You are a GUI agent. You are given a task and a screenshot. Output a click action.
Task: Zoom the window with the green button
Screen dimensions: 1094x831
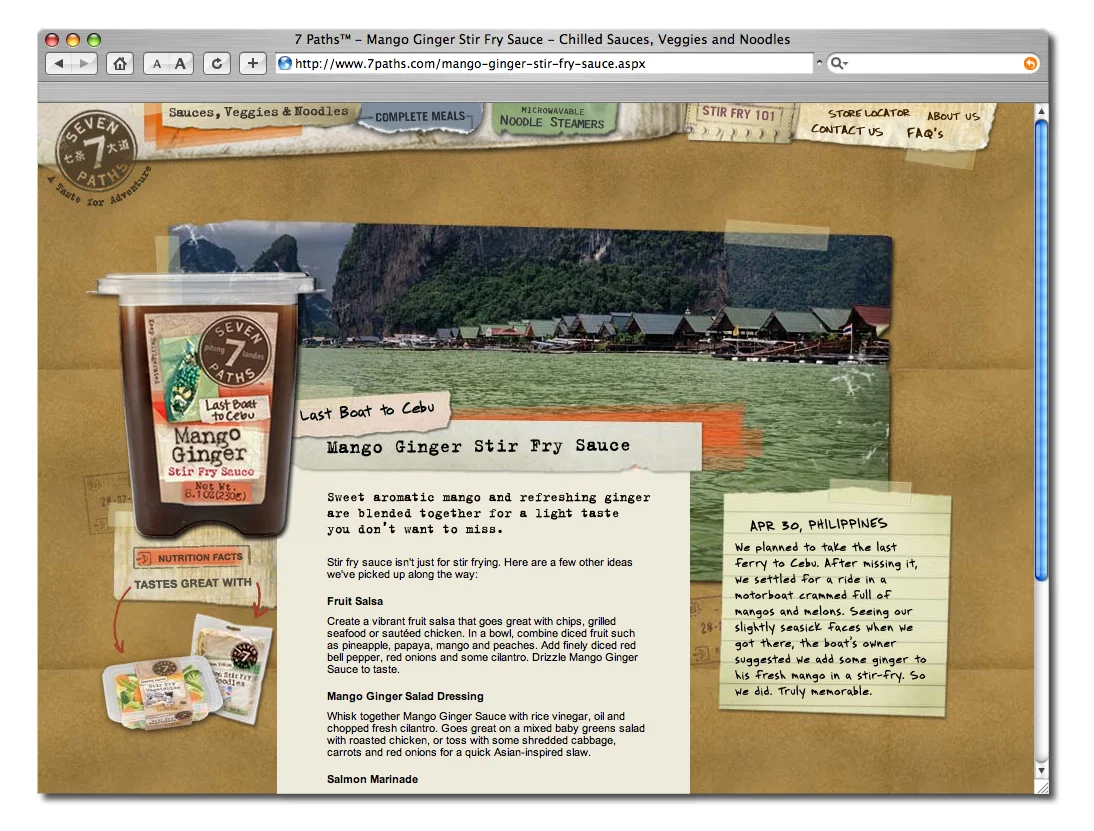tap(93, 40)
